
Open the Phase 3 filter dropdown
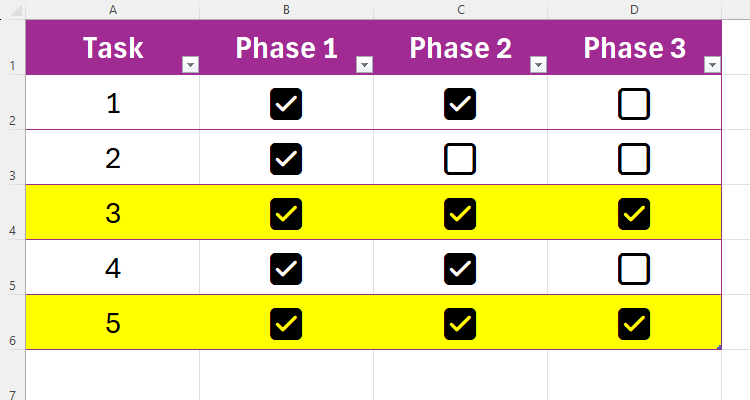tap(712, 65)
